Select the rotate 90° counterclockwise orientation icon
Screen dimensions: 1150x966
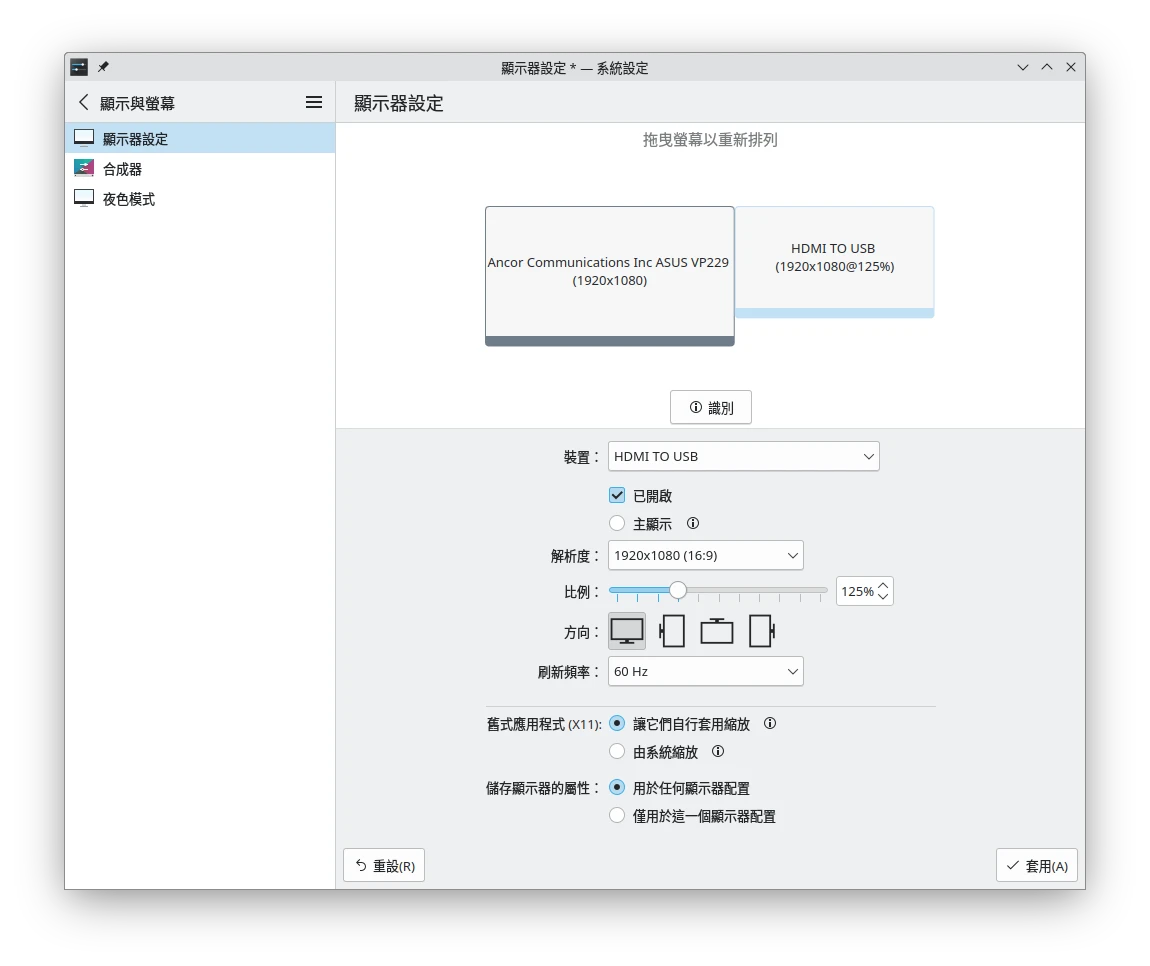[762, 631]
